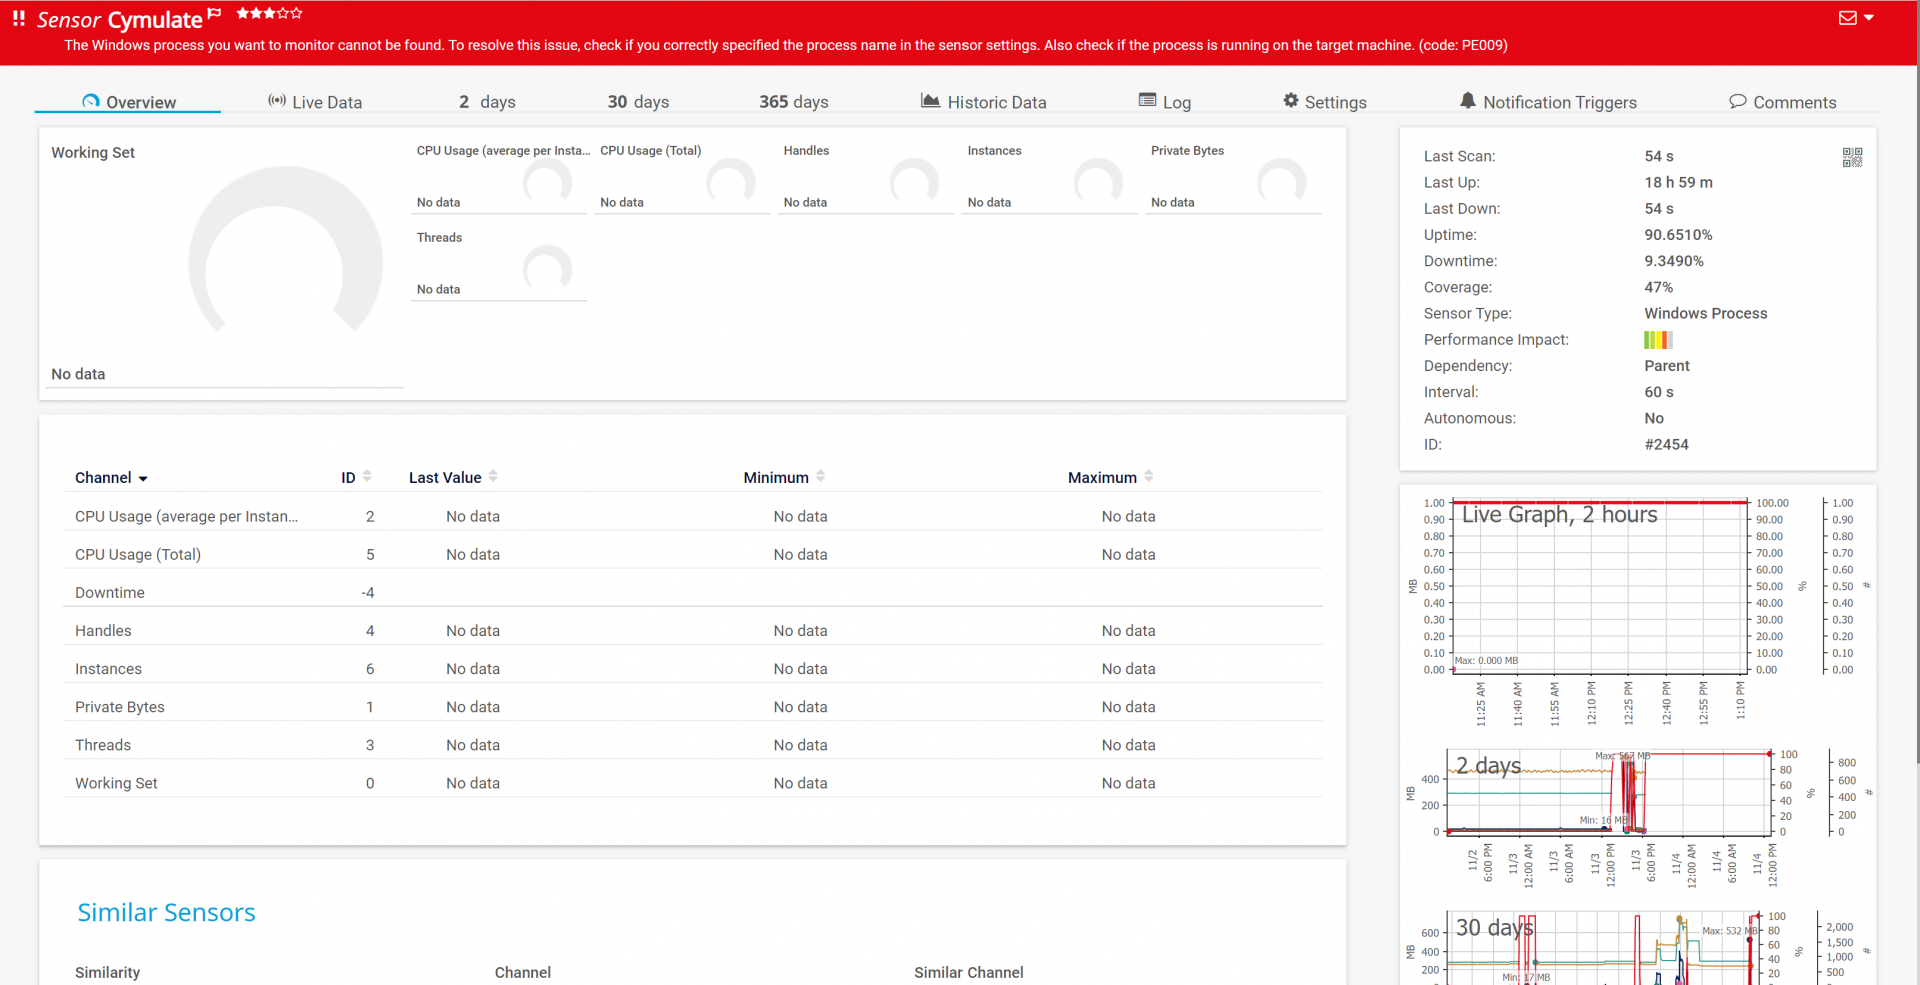The height and width of the screenshot is (985, 1920).
Task: Open the Comments tab
Action: [x=1783, y=102]
